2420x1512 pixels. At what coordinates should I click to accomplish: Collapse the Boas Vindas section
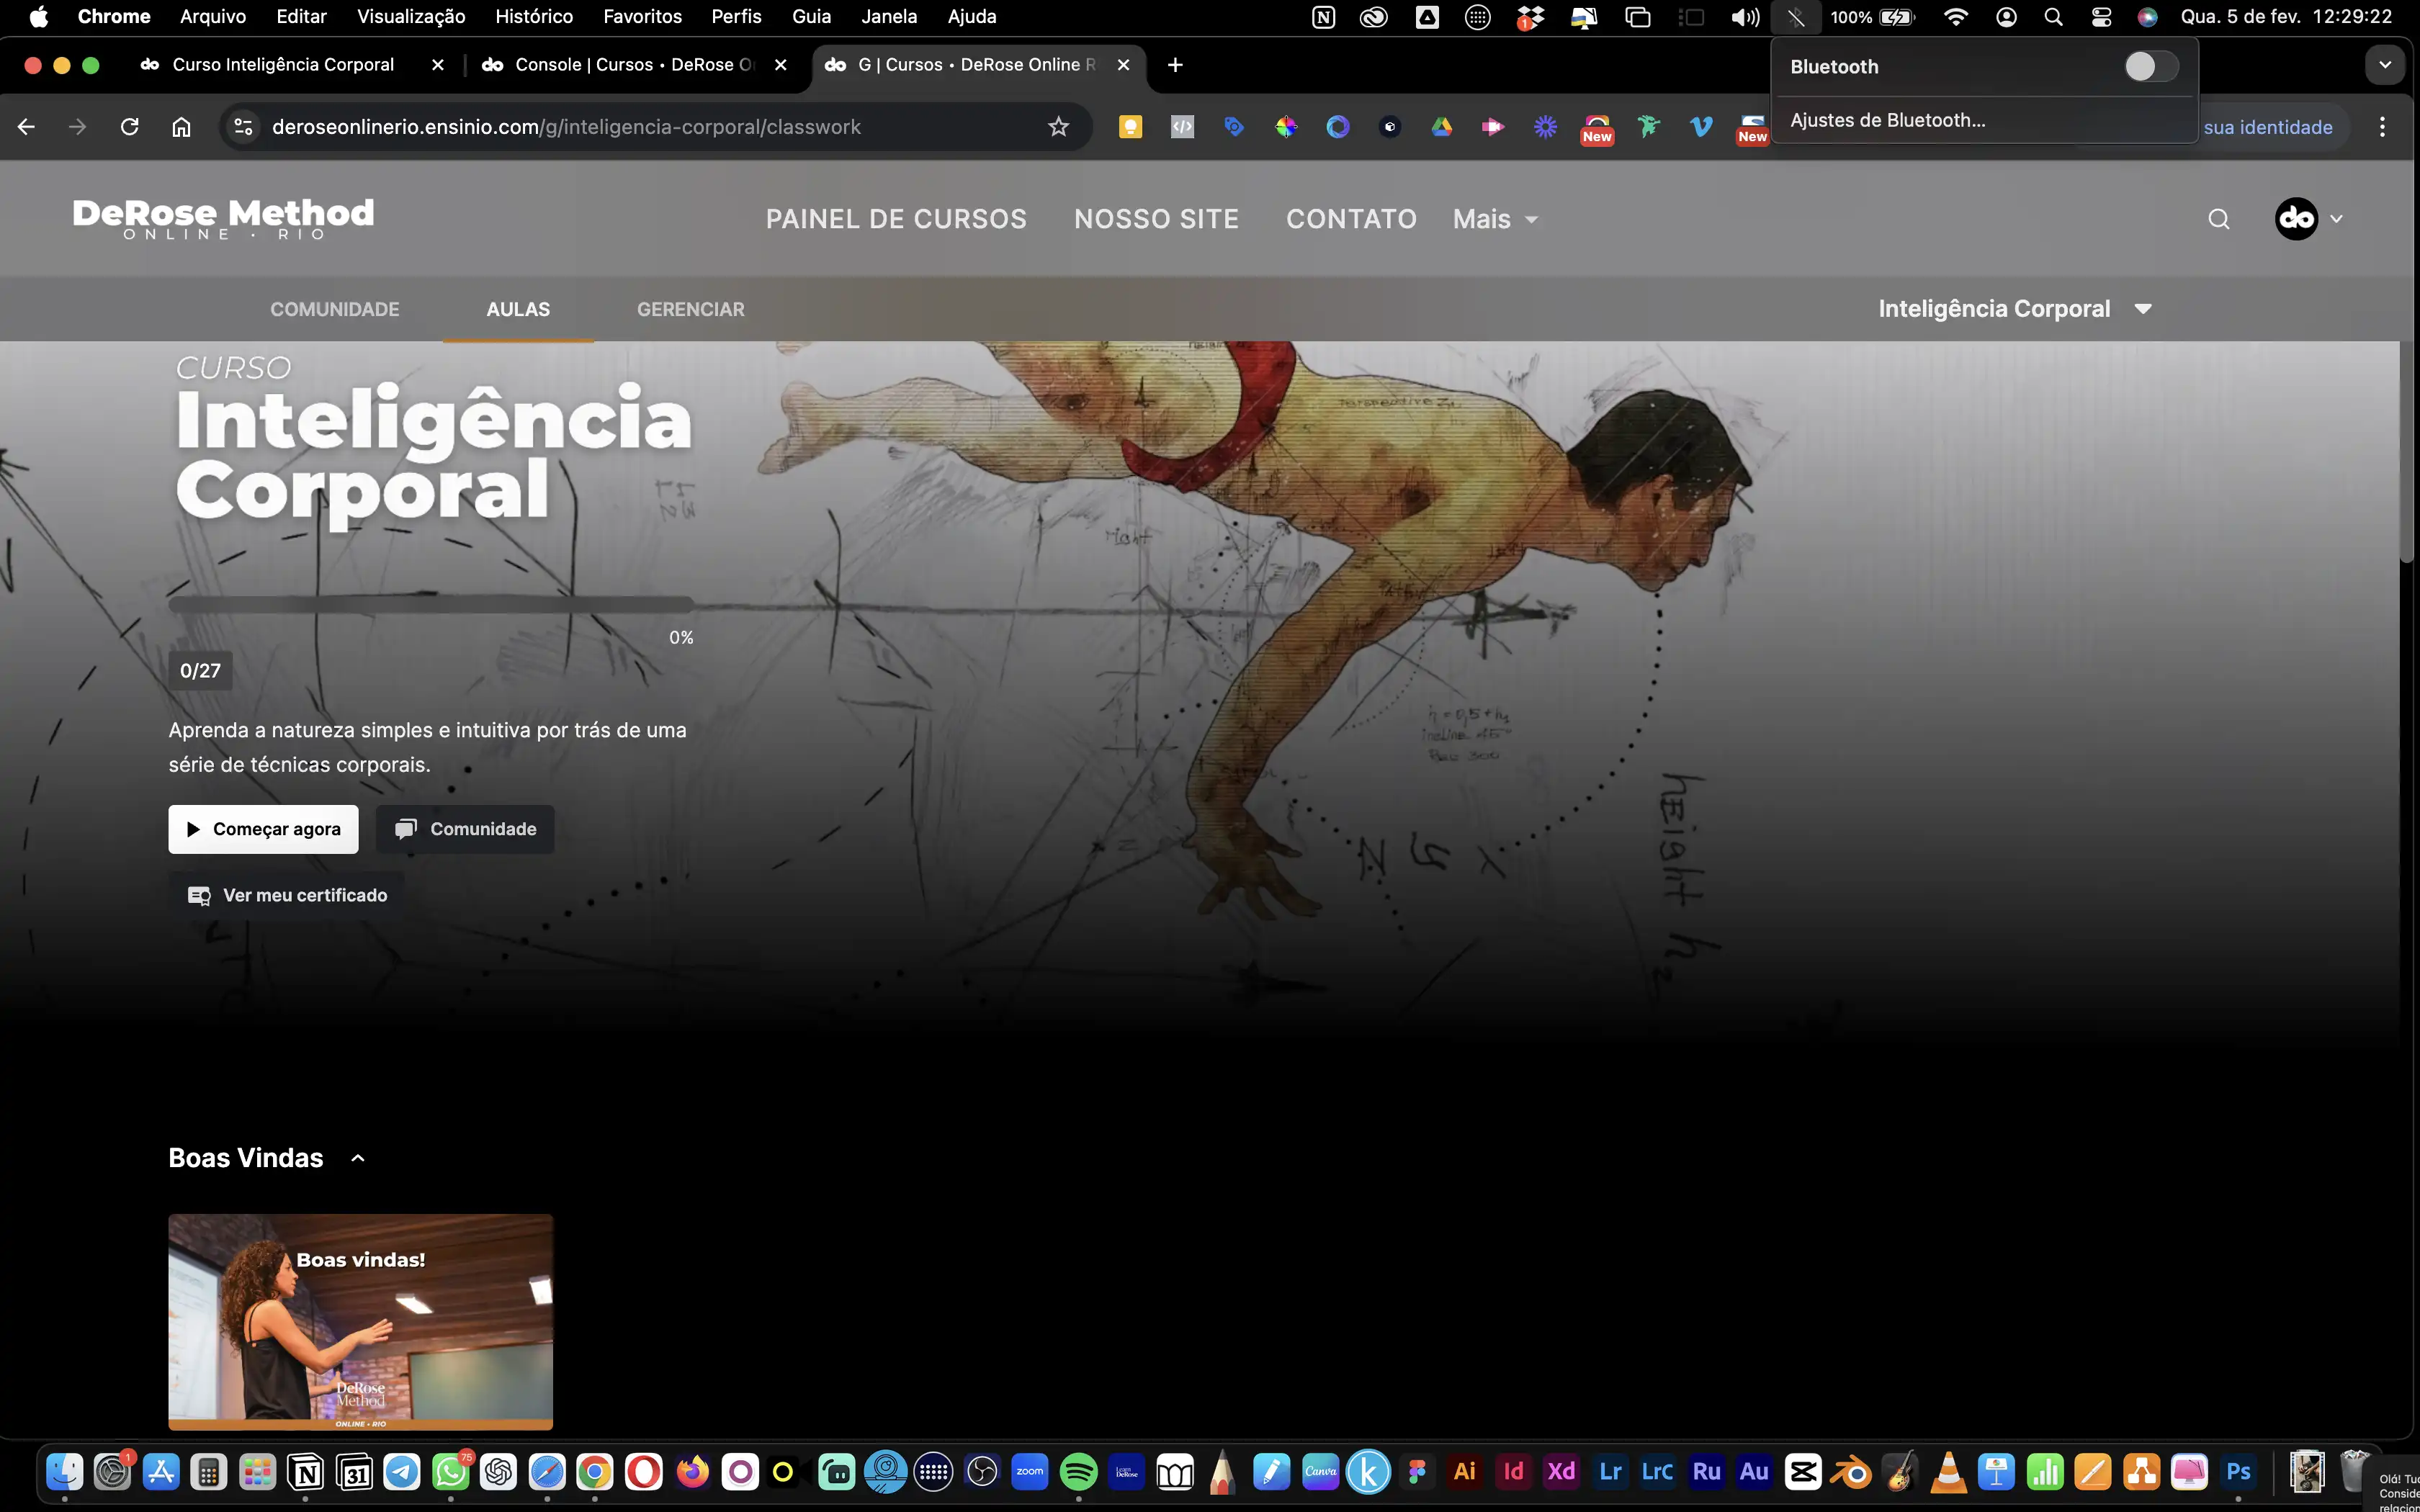tap(358, 1158)
